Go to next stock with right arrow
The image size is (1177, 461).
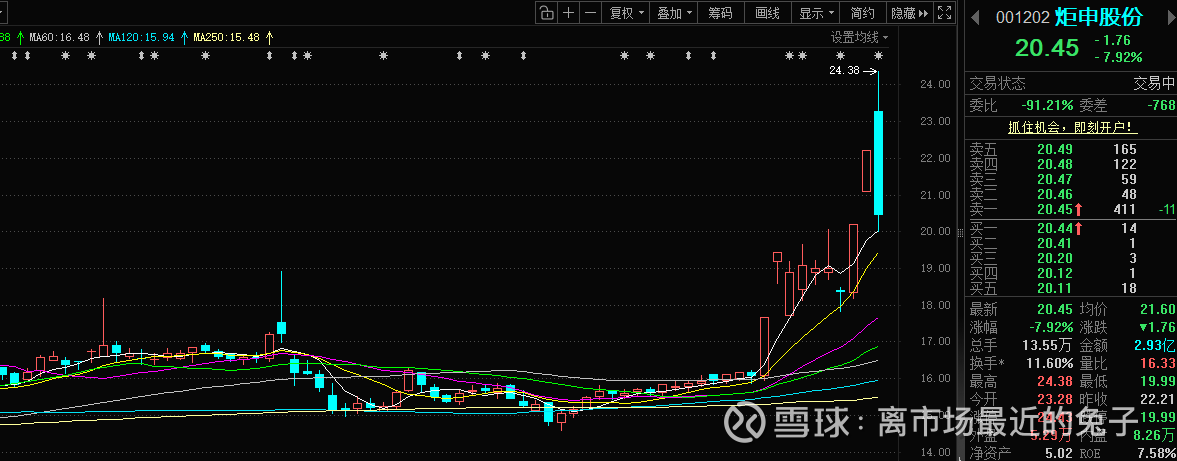(x=1167, y=17)
